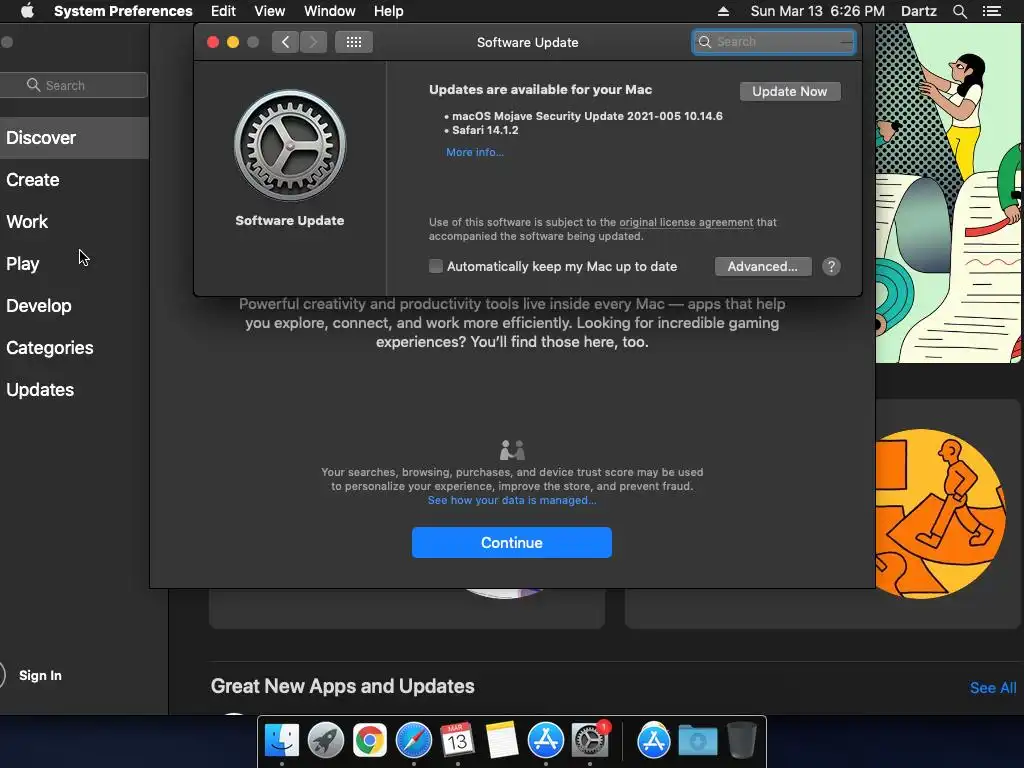Click the blue Continue button

[511, 543]
